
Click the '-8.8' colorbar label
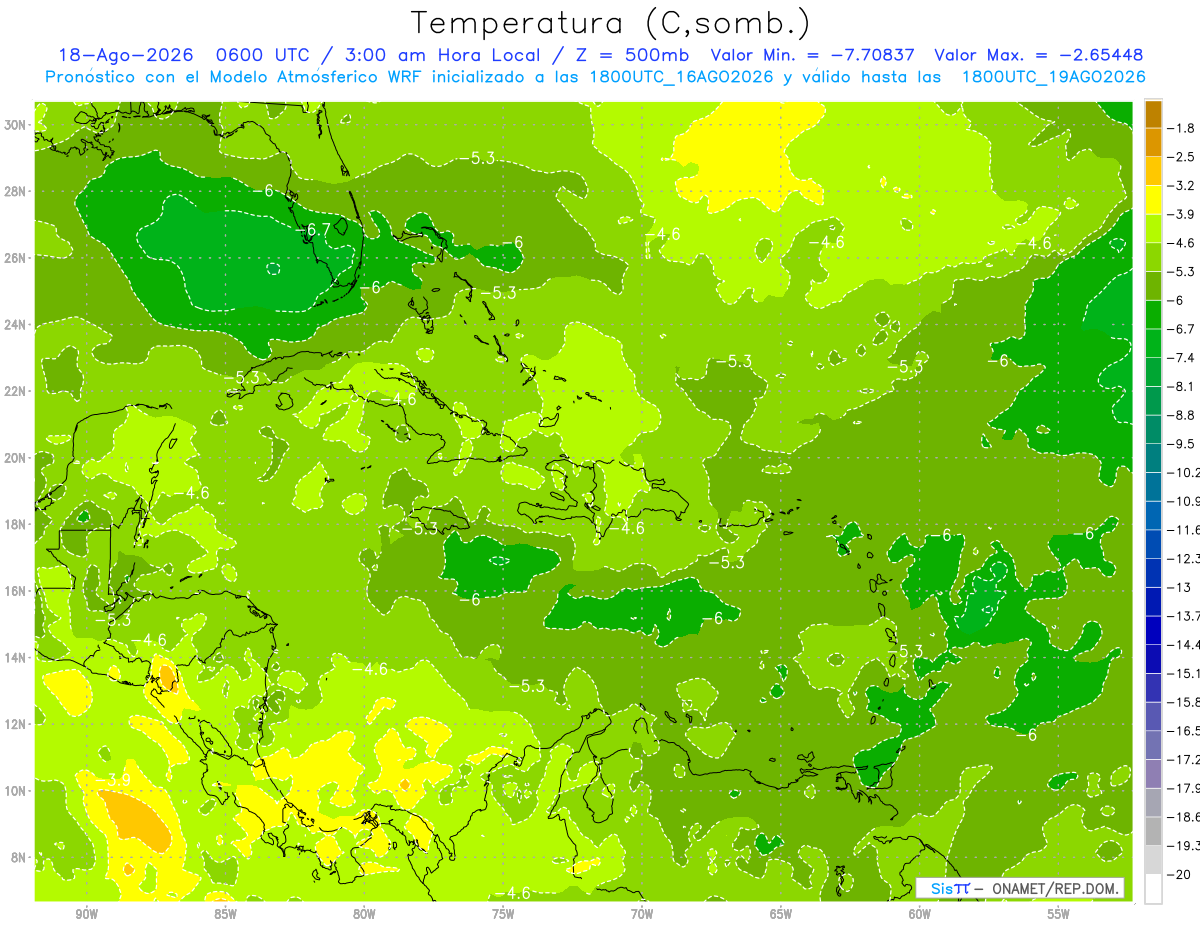pos(1181,415)
